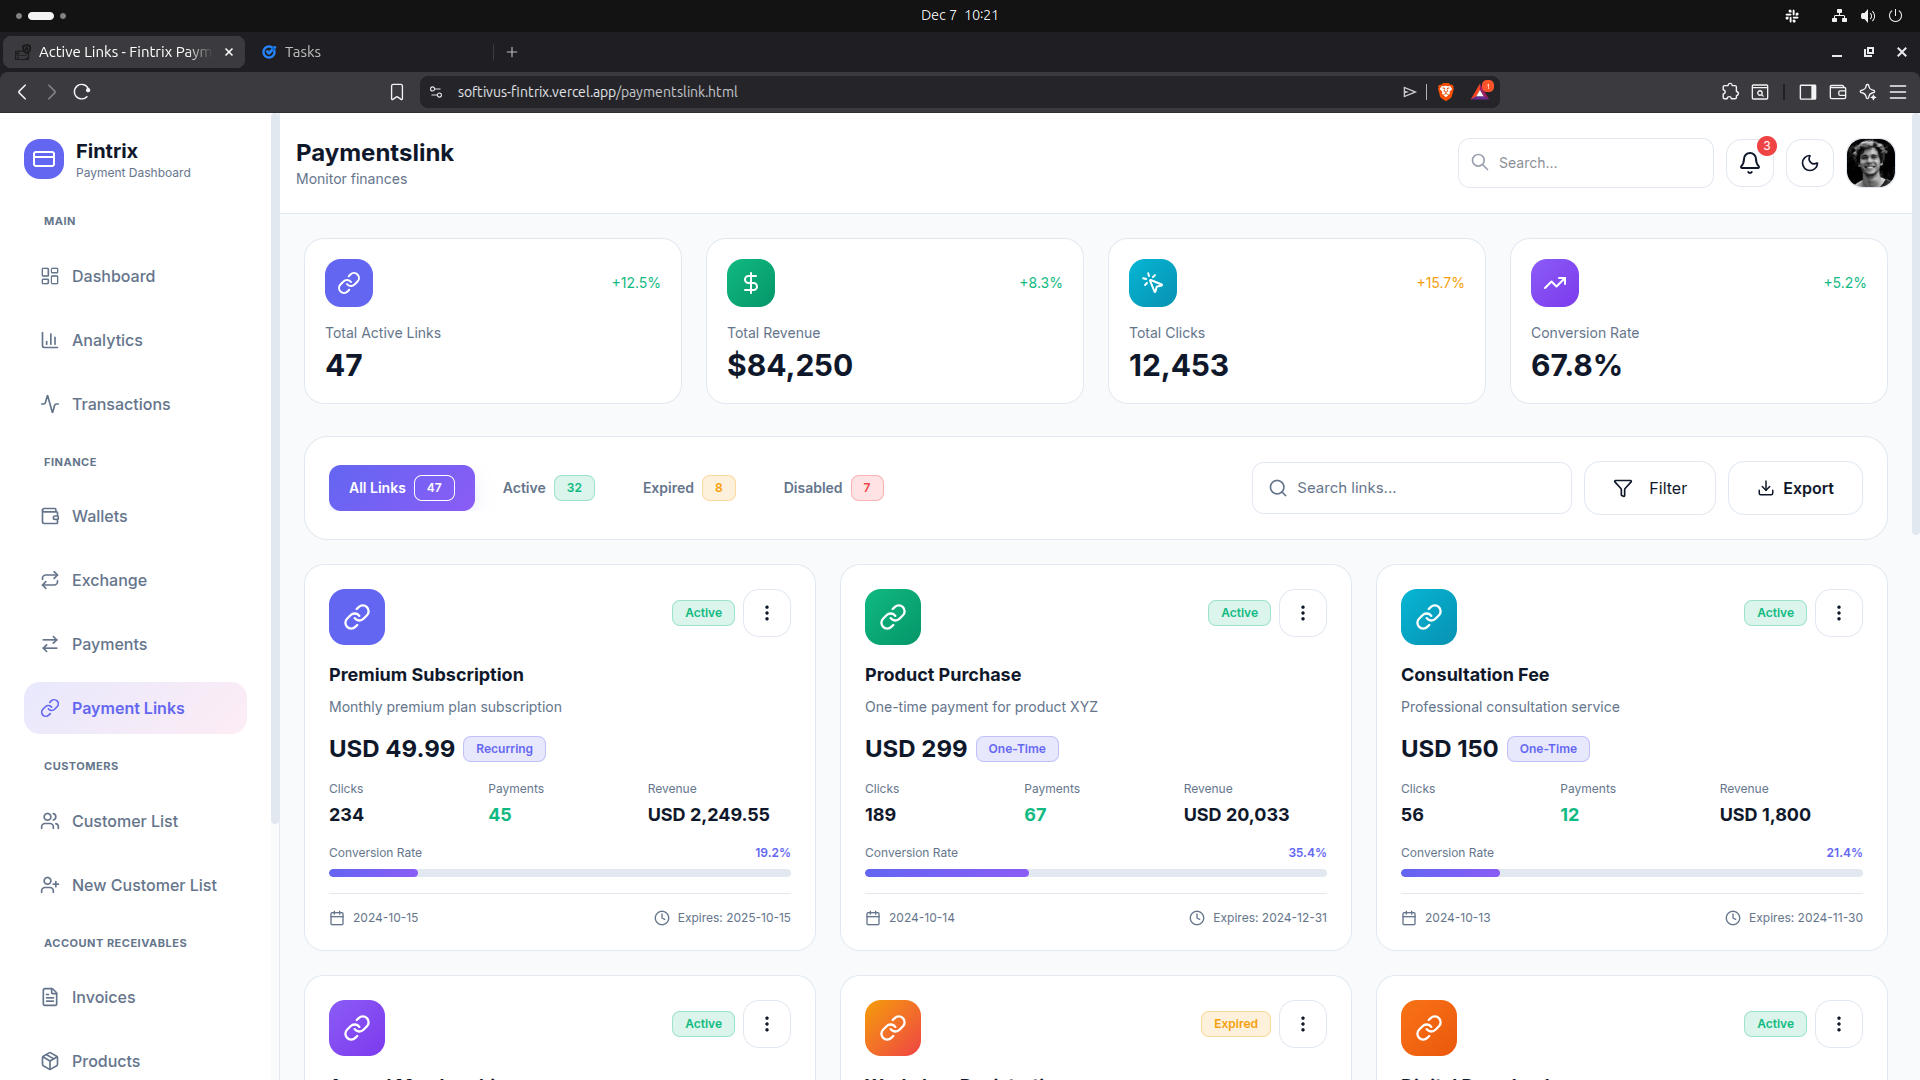Open the notifications bell
Screen dimensions: 1920x1080
click(1748, 162)
